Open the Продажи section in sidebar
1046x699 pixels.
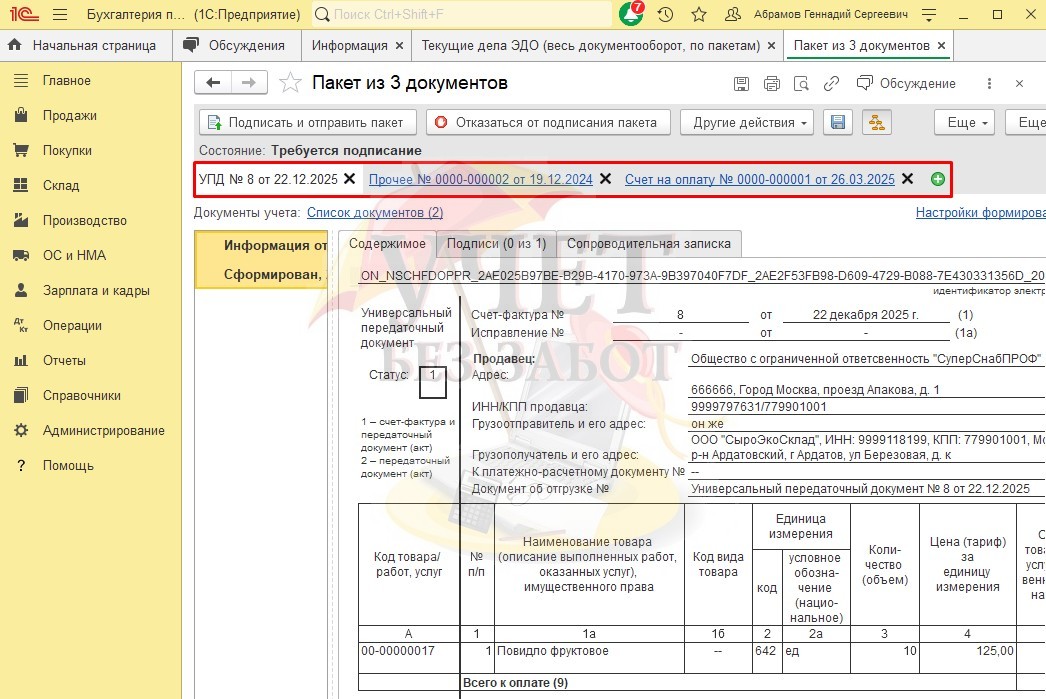69,116
